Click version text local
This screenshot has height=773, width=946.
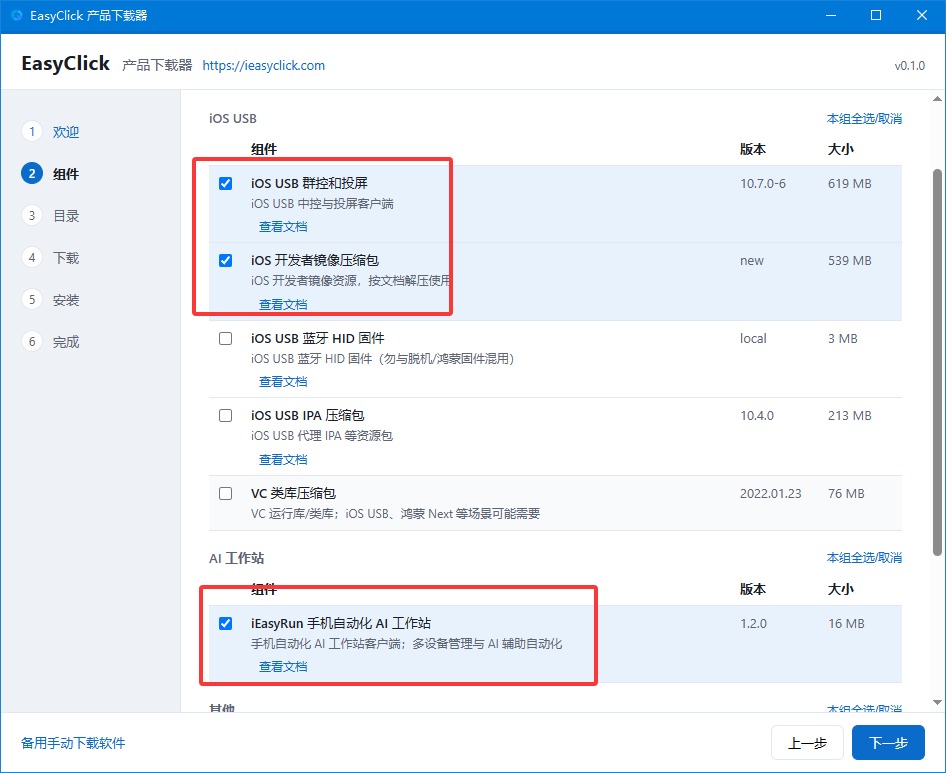[753, 339]
